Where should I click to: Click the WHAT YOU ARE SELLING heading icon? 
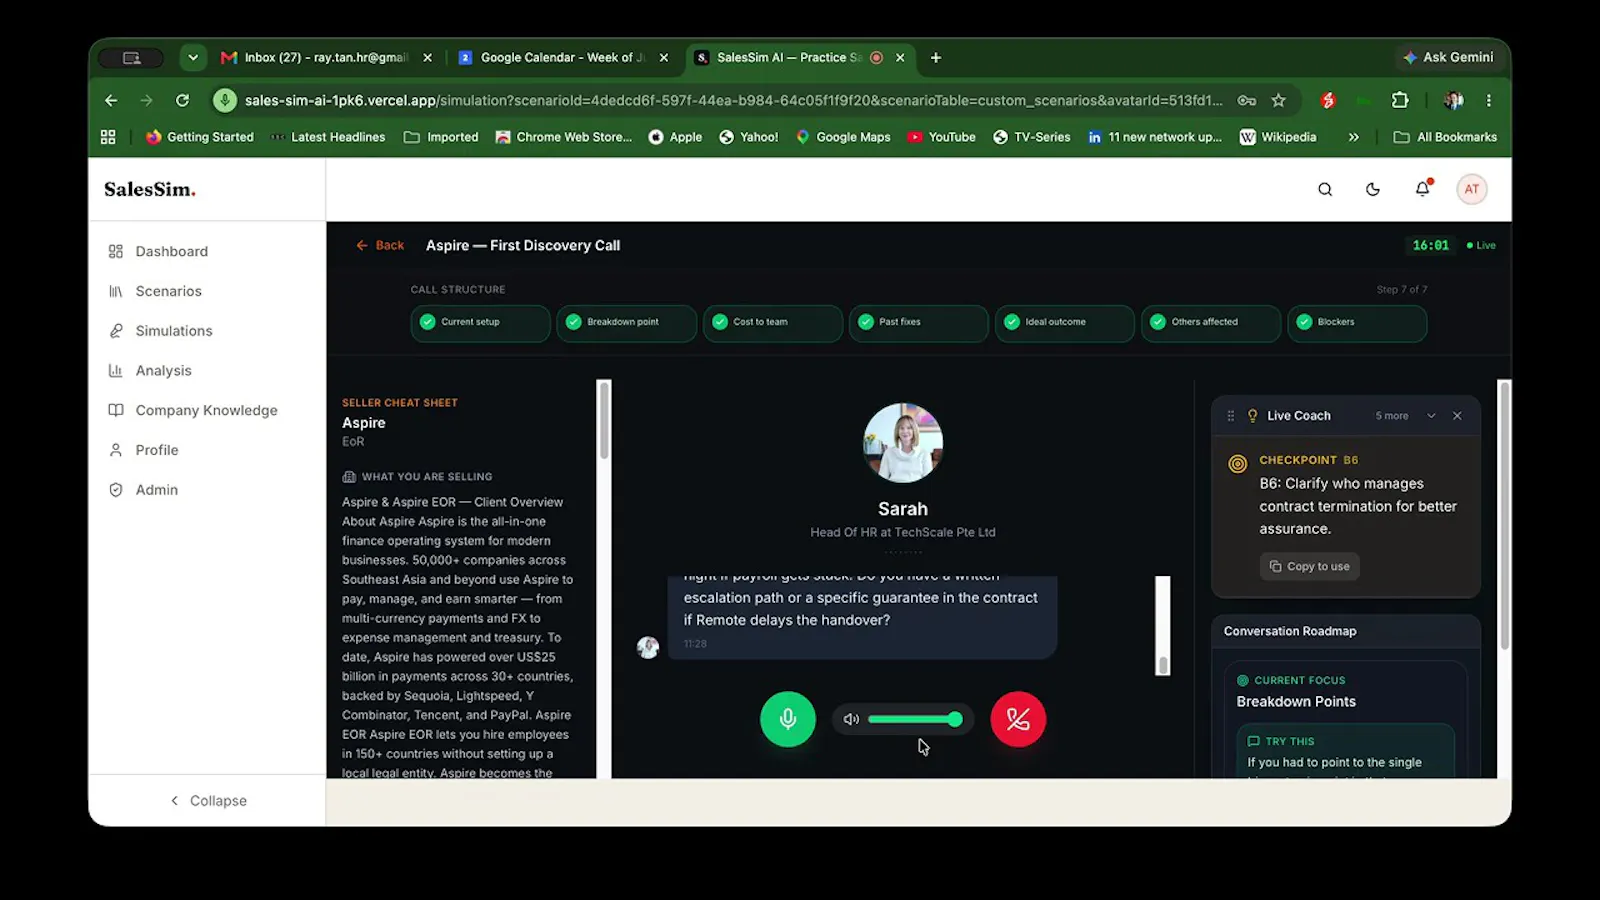point(349,477)
